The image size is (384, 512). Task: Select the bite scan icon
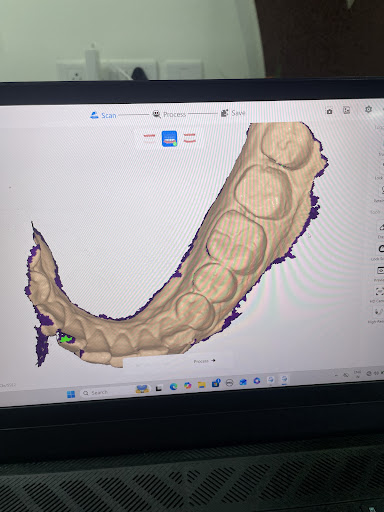click(x=189, y=138)
